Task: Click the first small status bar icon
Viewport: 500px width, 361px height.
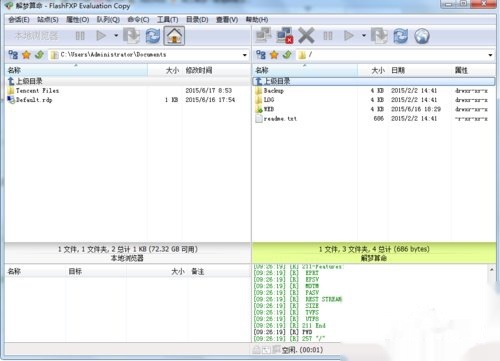Action: (x=256, y=350)
